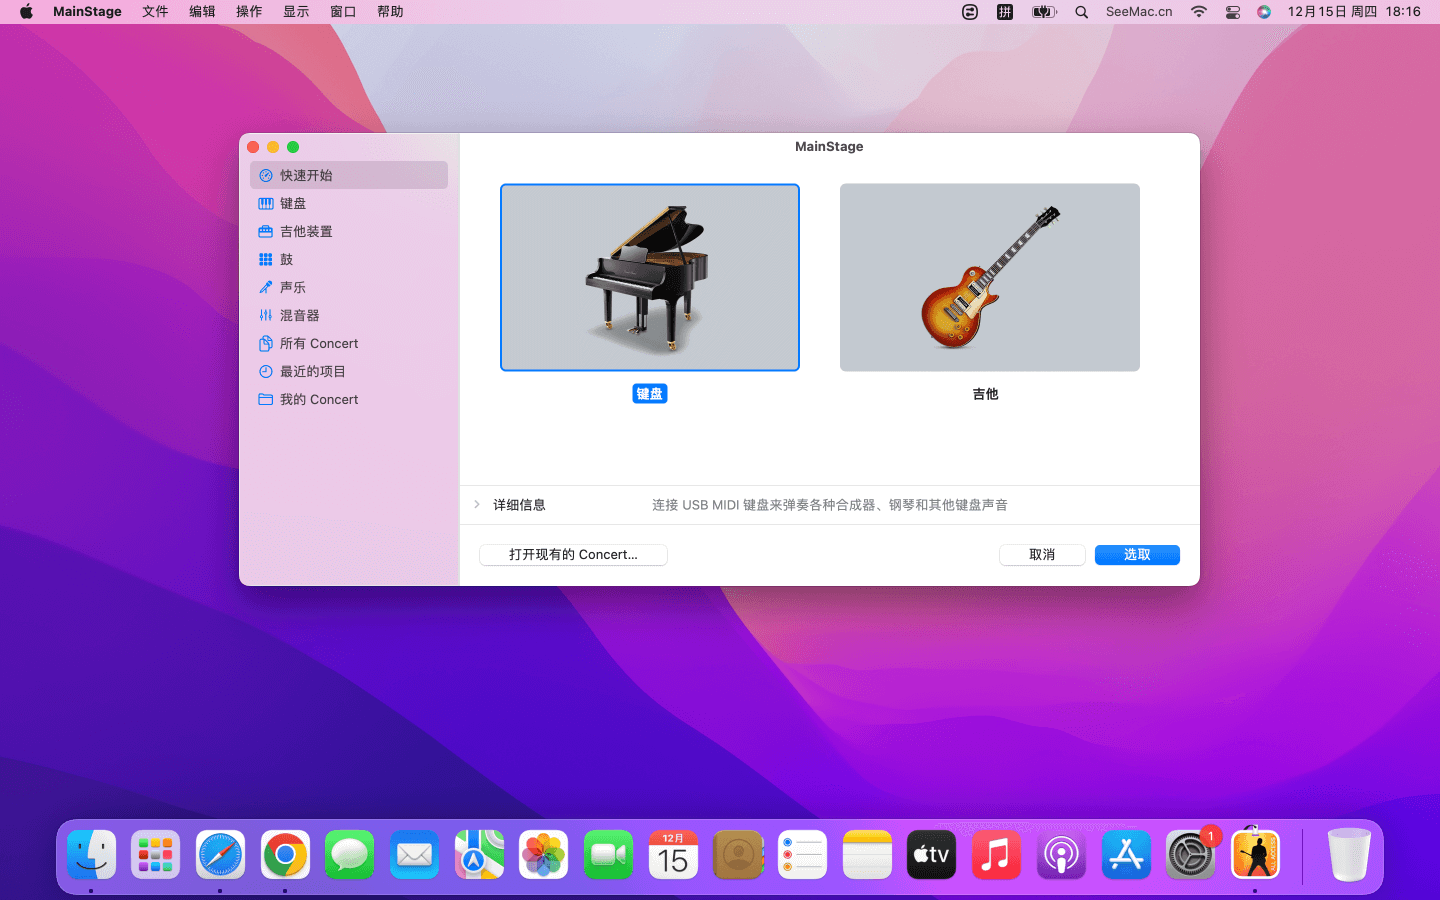This screenshot has height=900, width=1440.
Task: Click the MainStage icon in the Dock
Action: click(1255, 855)
